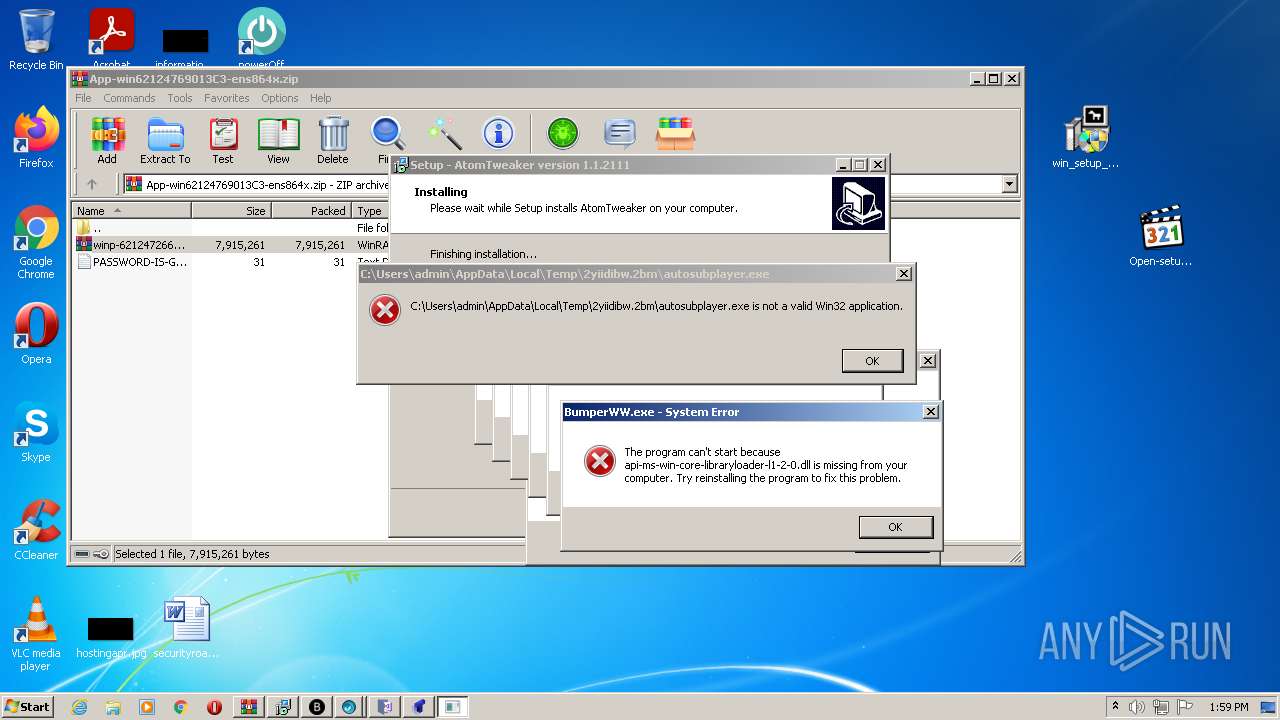Select the winp-621247266 archive row

coord(230,245)
